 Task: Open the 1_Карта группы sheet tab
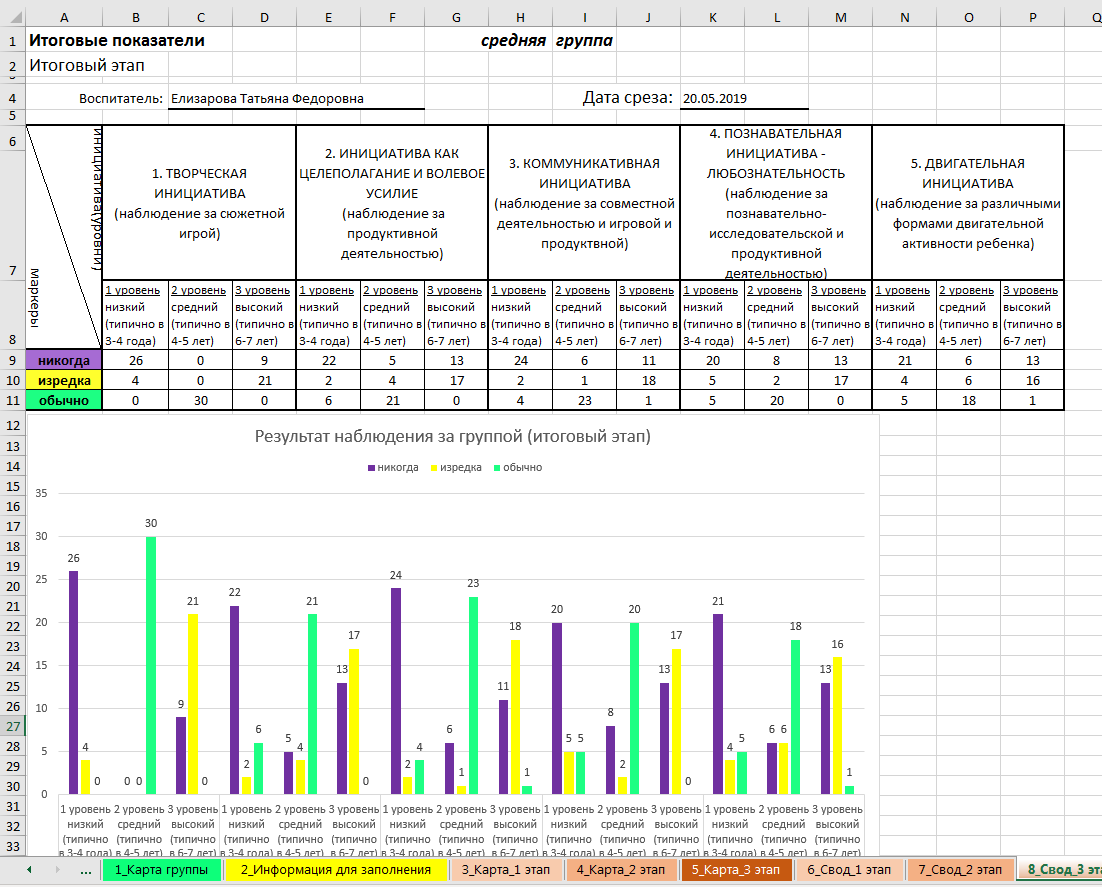[x=162, y=870]
